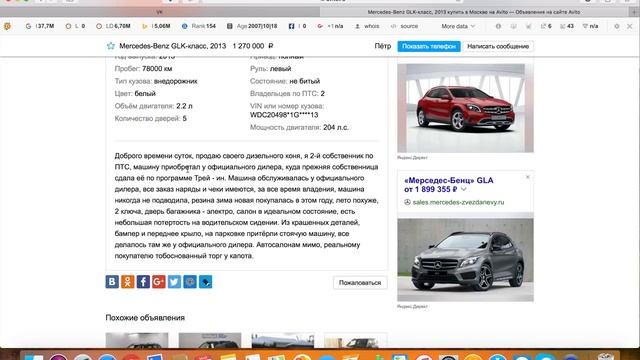
Task: Share listing on Facebook
Action: click(143, 282)
